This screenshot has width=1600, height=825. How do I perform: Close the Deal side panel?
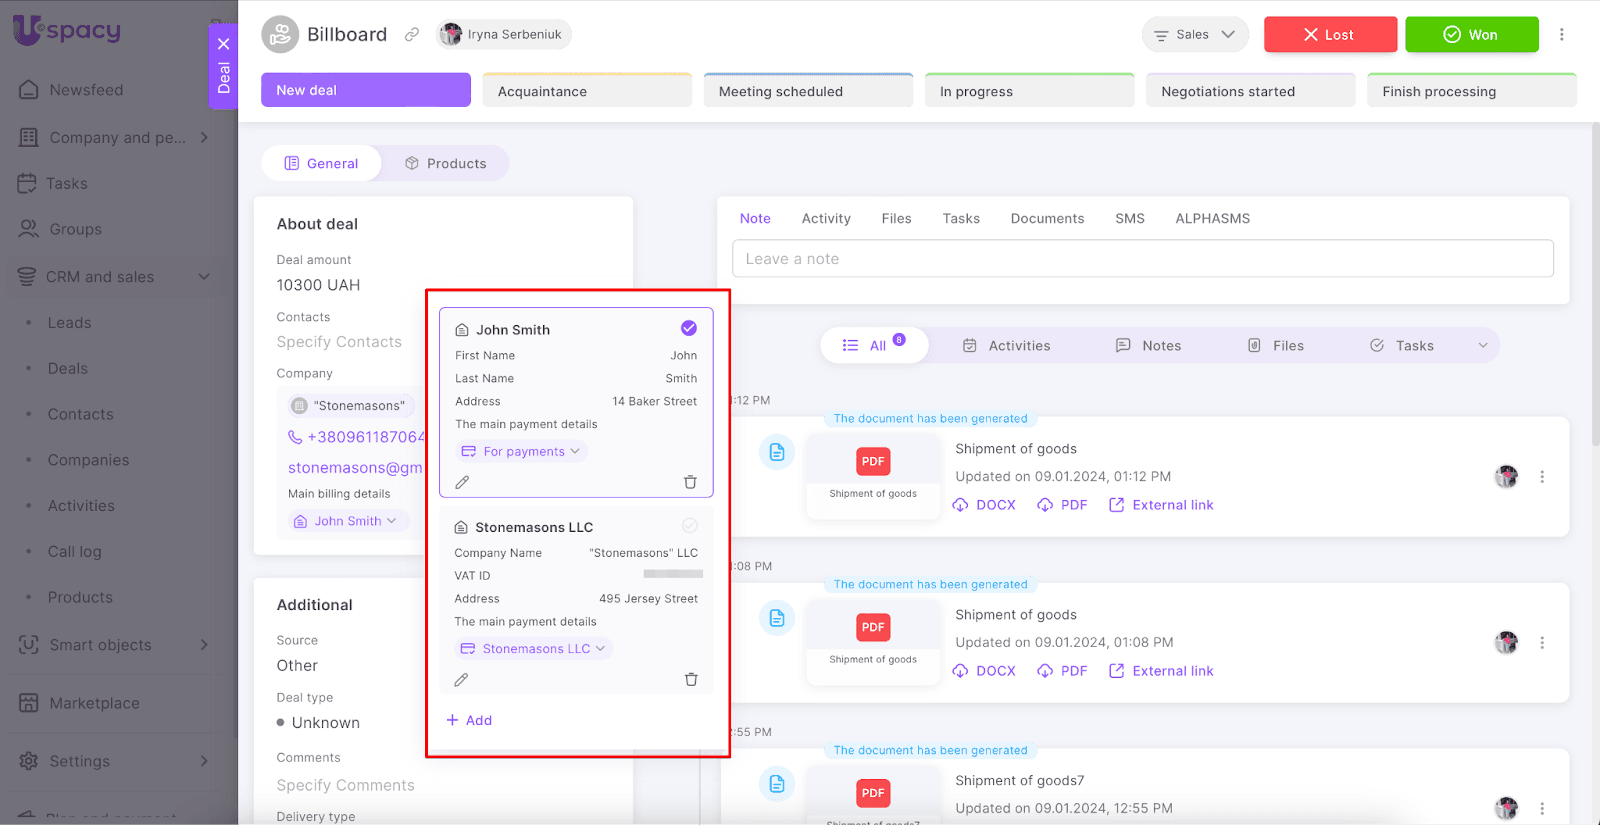click(x=223, y=44)
